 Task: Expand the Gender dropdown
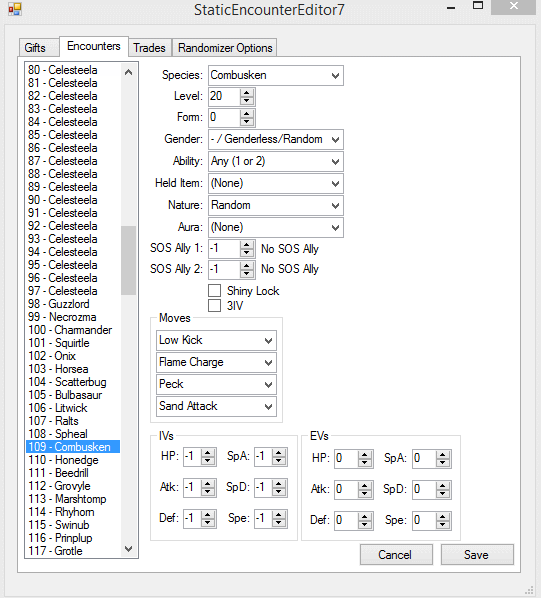pos(276,139)
